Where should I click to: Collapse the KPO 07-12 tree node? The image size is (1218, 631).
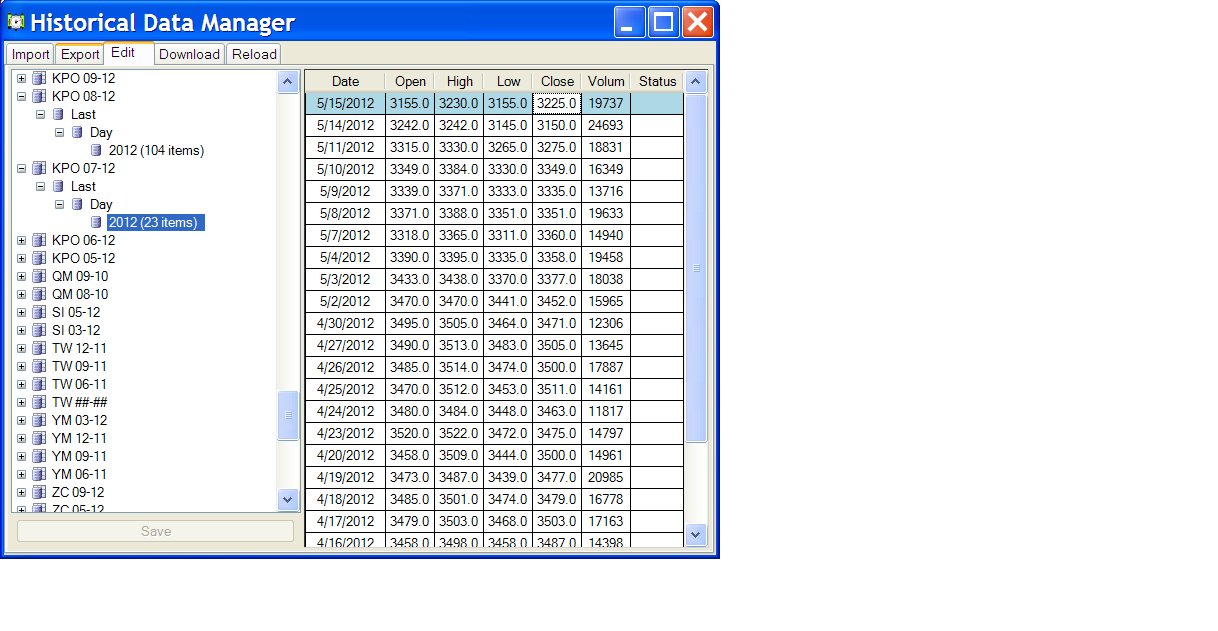(22, 168)
